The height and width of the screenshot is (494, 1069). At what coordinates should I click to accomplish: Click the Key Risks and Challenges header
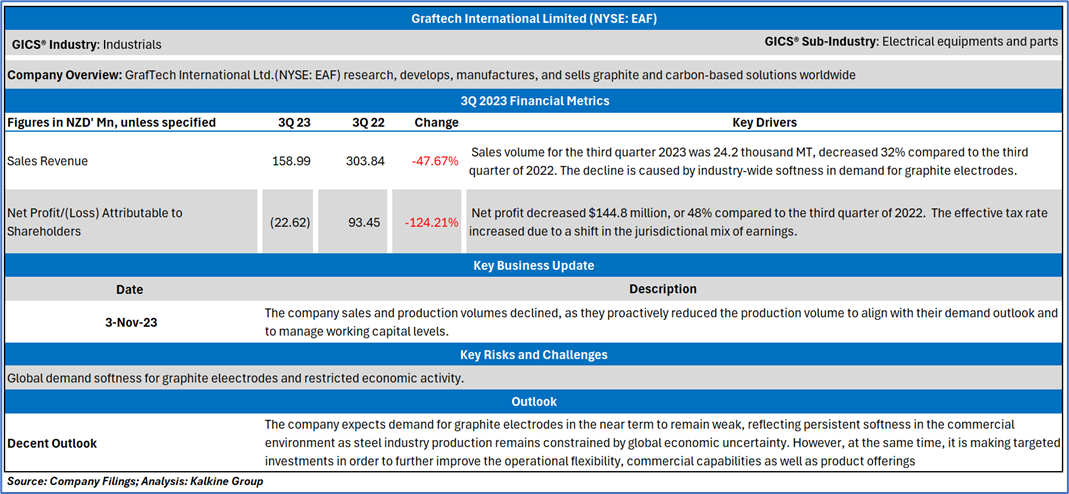coord(534,354)
